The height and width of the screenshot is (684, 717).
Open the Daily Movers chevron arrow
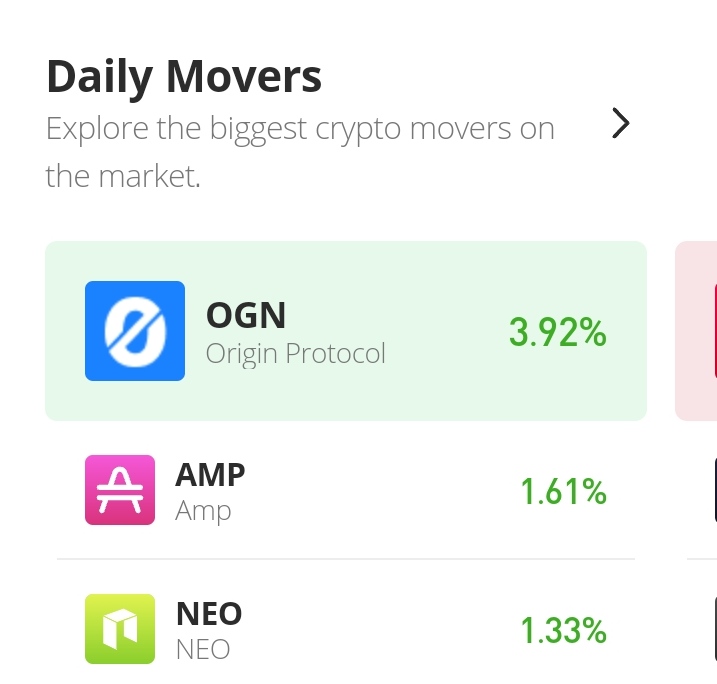(621, 123)
